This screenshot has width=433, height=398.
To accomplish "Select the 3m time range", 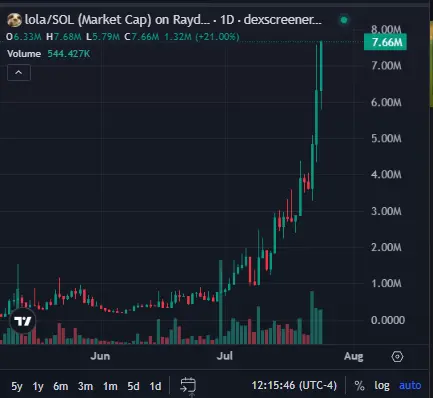I will 85,386.
